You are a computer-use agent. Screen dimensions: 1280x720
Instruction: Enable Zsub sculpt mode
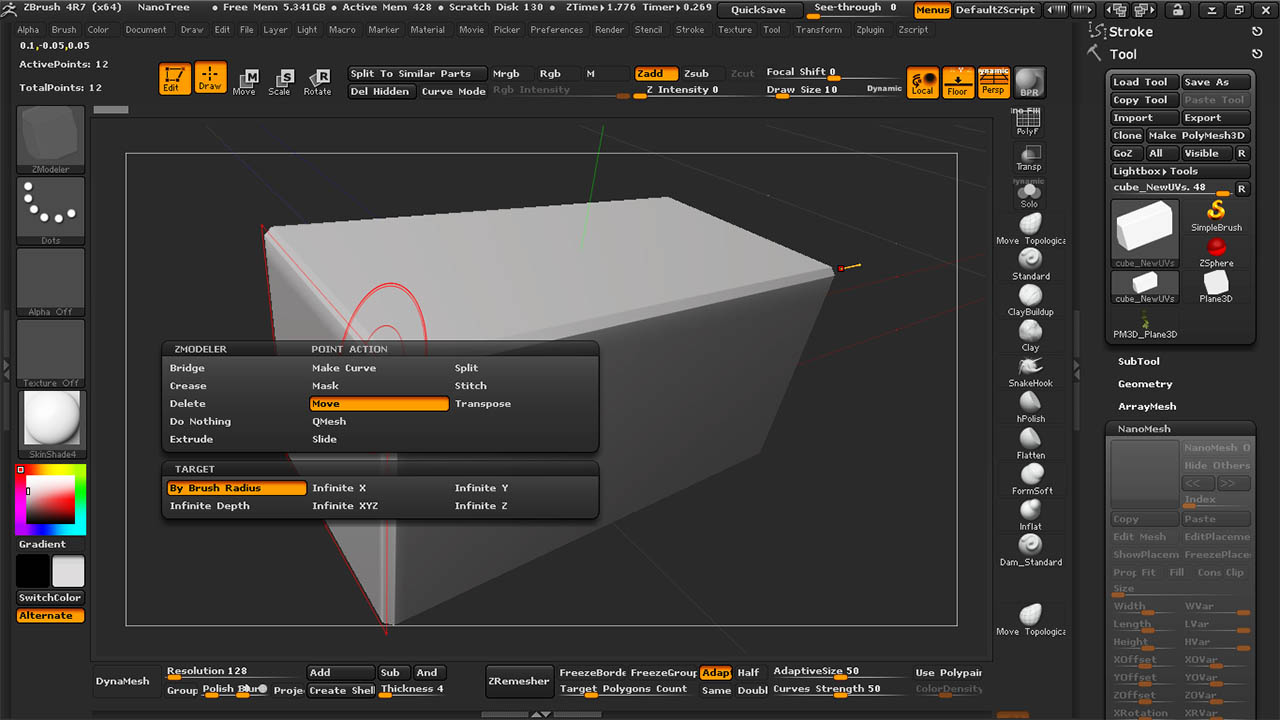[x=696, y=73]
